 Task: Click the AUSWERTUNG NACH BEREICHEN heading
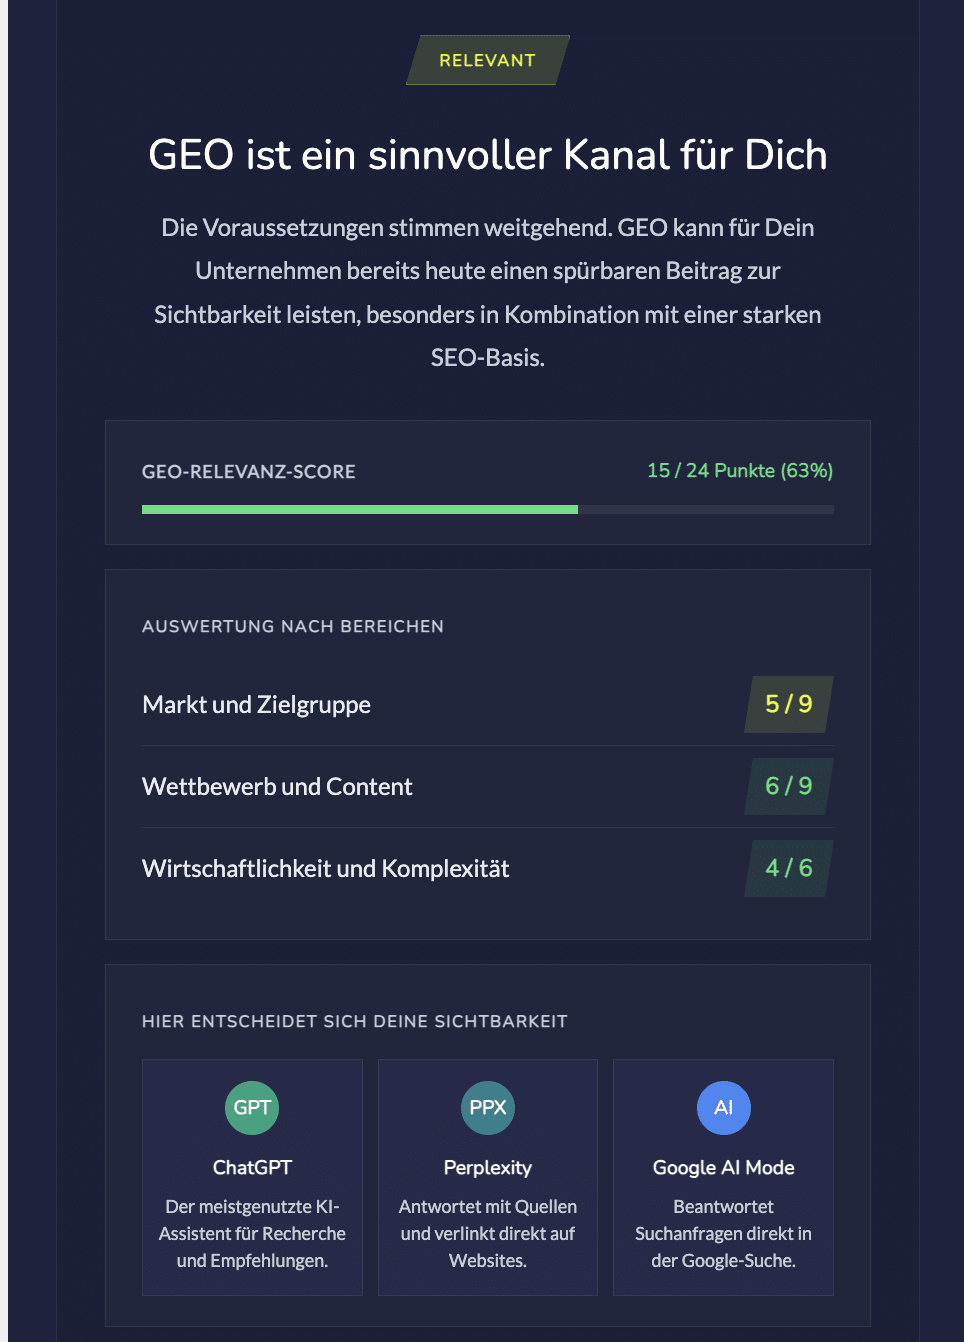click(x=293, y=627)
